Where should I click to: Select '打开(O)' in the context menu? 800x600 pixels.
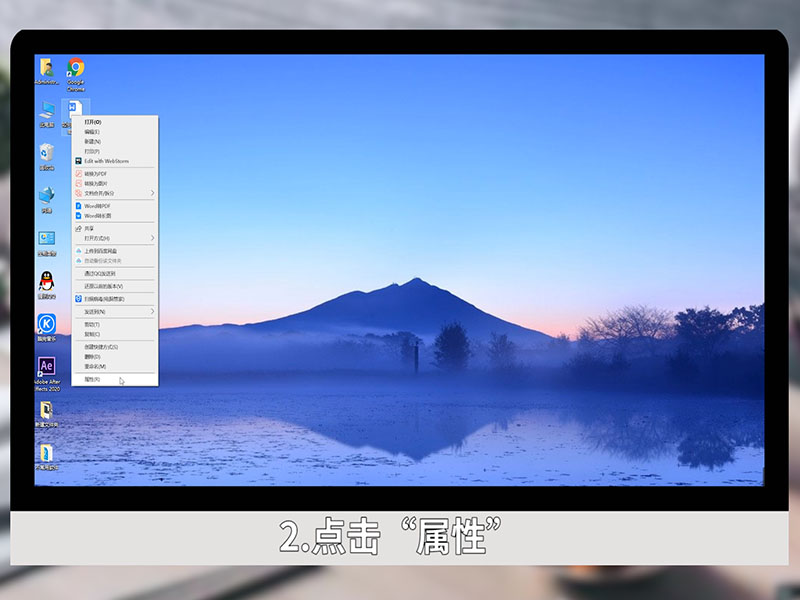(x=93, y=122)
